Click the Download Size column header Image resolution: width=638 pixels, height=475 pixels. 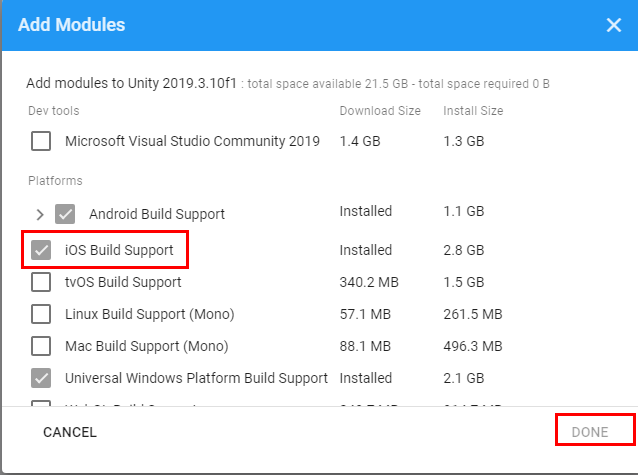380,111
